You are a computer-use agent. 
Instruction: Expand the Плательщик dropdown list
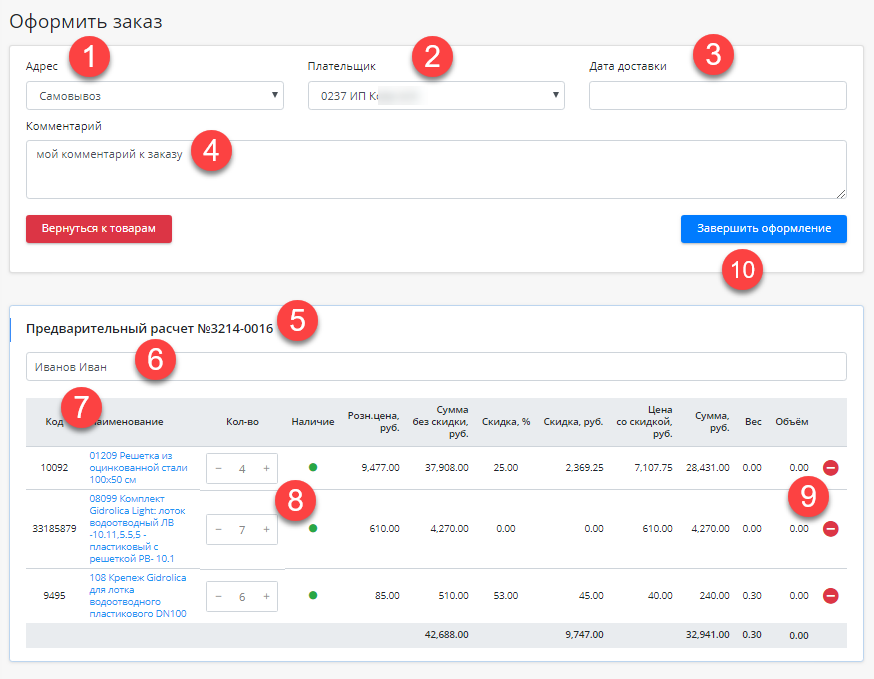click(x=436, y=96)
